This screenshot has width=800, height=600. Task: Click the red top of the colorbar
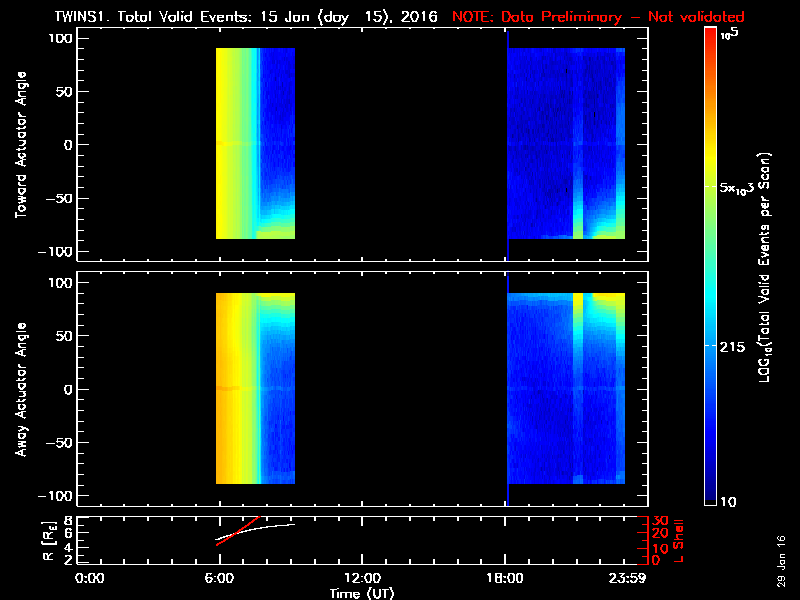click(x=710, y=34)
